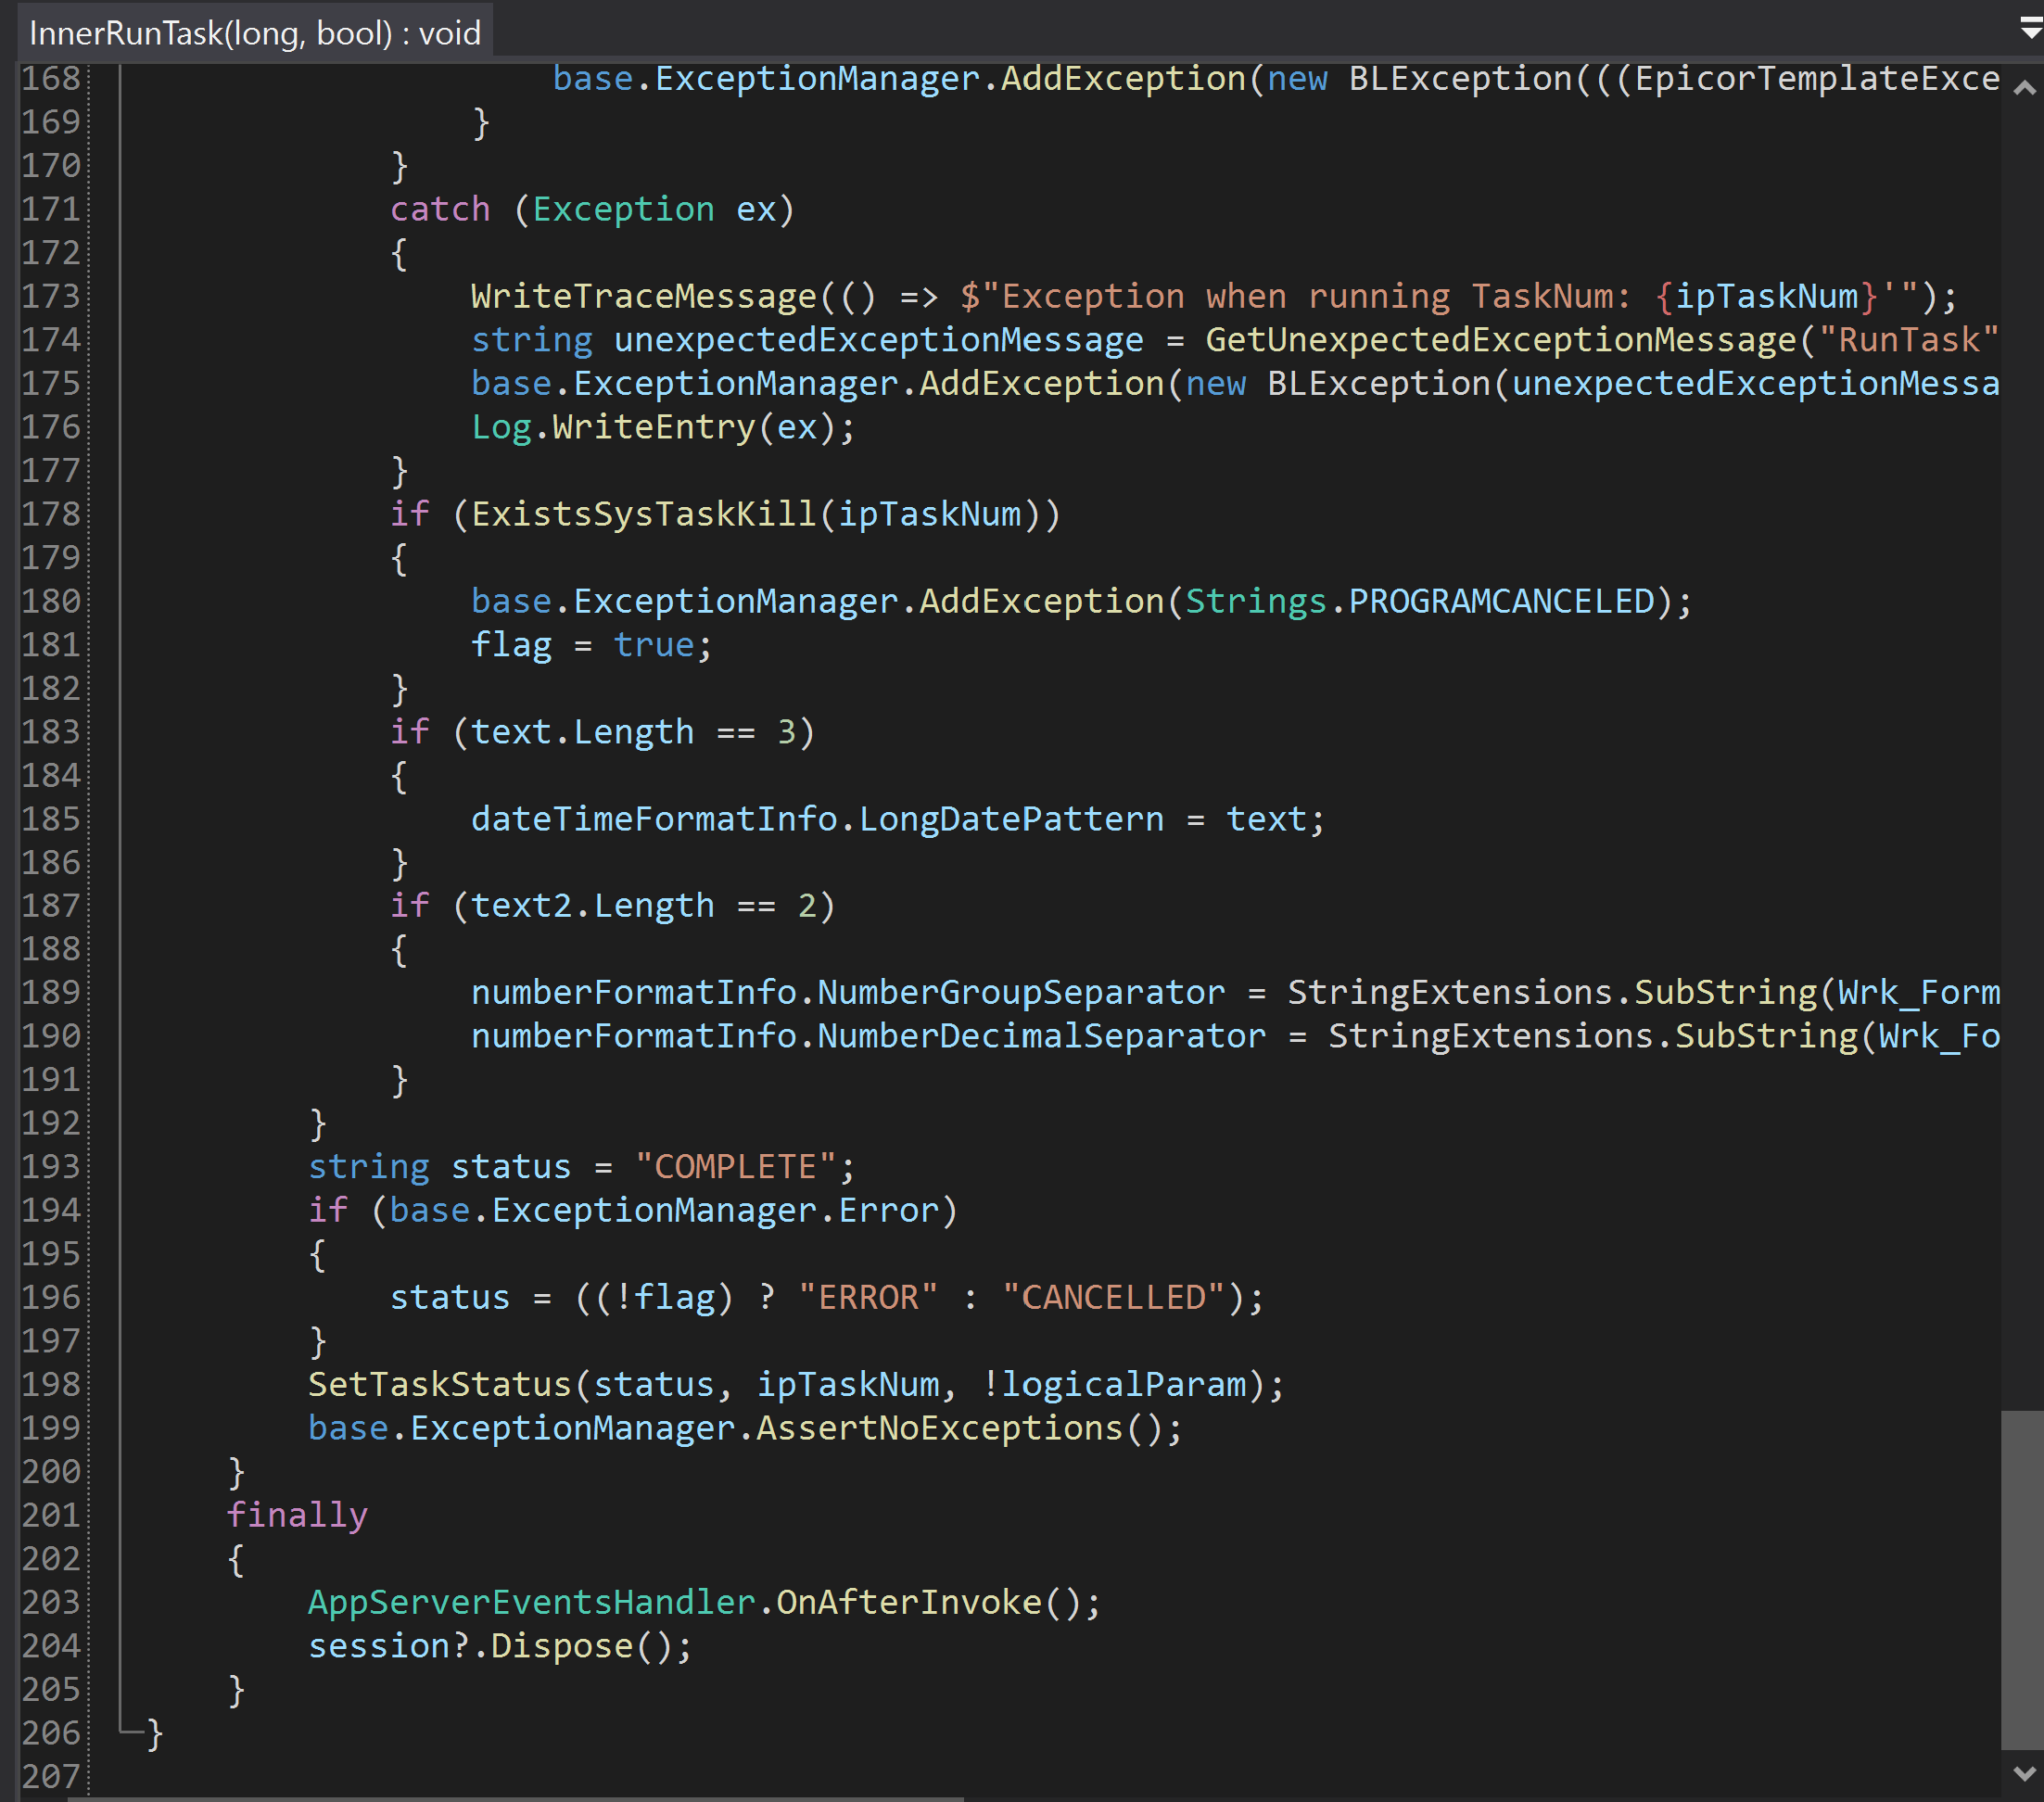Click the AppServerEventsHandler type name
Viewport: 2044px width, 1802px height.
pyautogui.click(x=531, y=1602)
